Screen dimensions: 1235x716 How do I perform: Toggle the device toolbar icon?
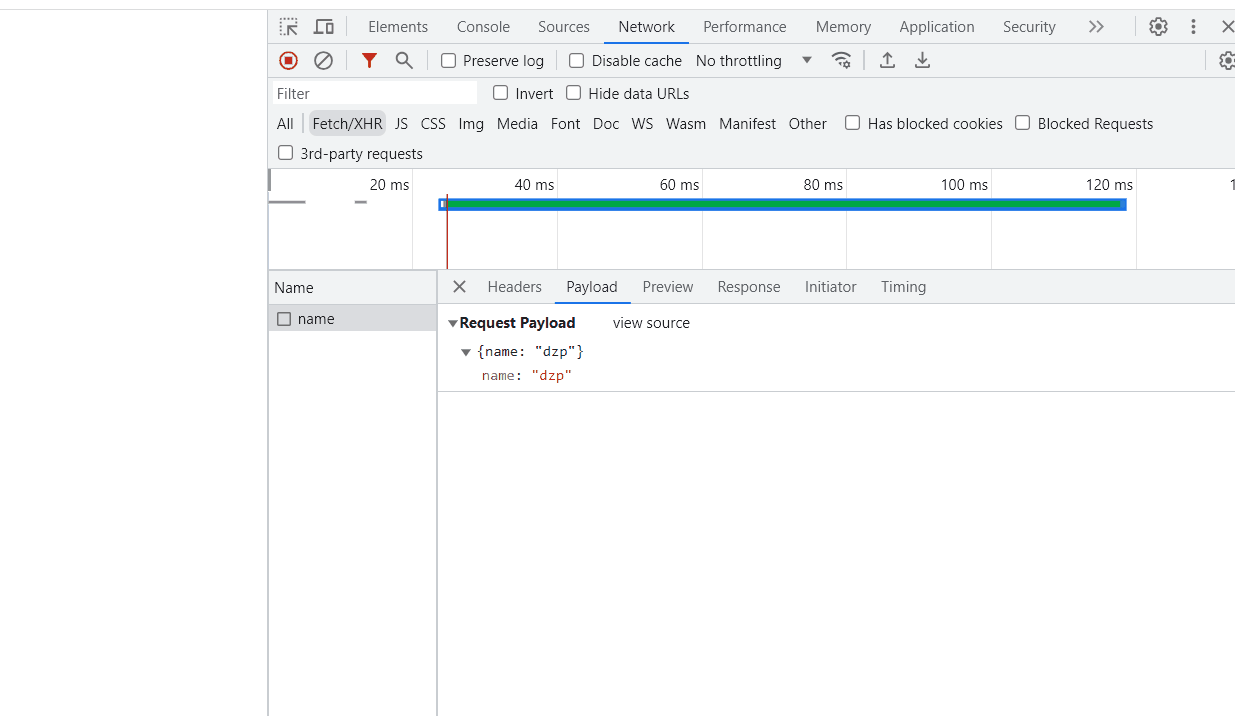(x=324, y=27)
